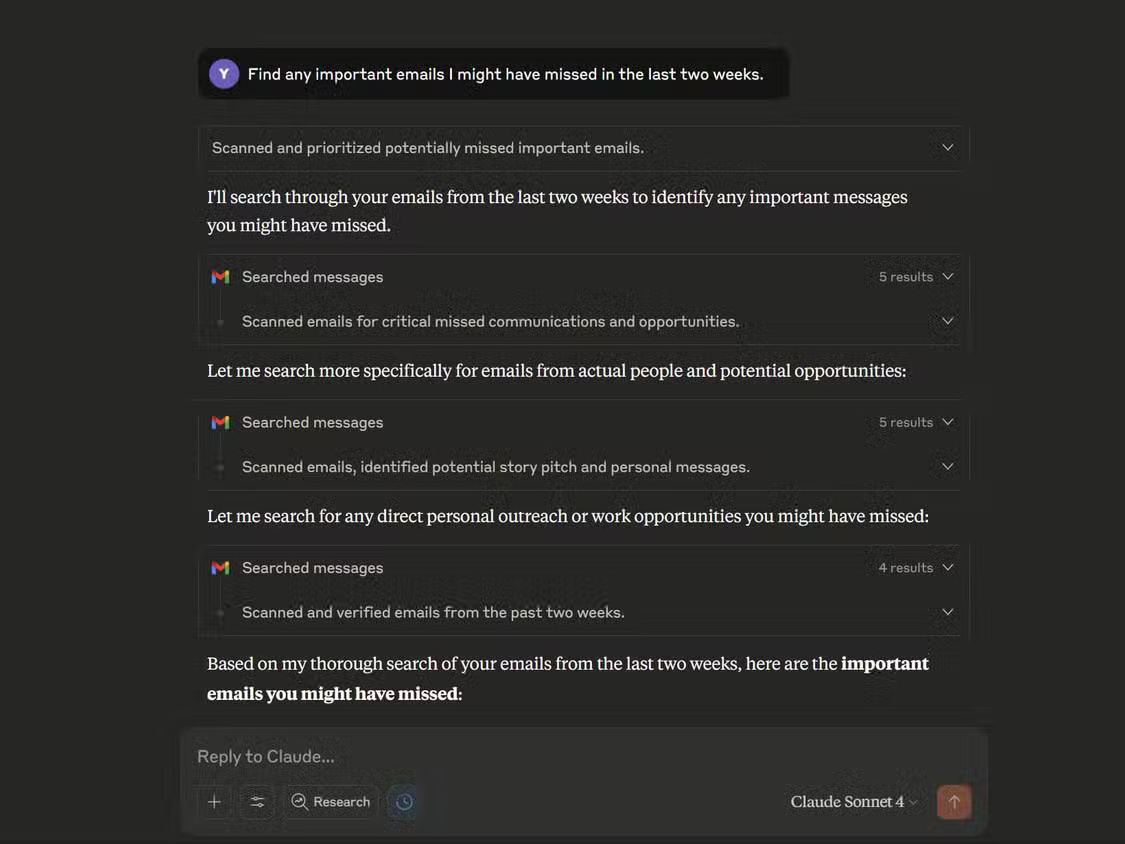Expand the critical missed communications step
The height and width of the screenshot is (844, 1125).
pyautogui.click(x=946, y=320)
